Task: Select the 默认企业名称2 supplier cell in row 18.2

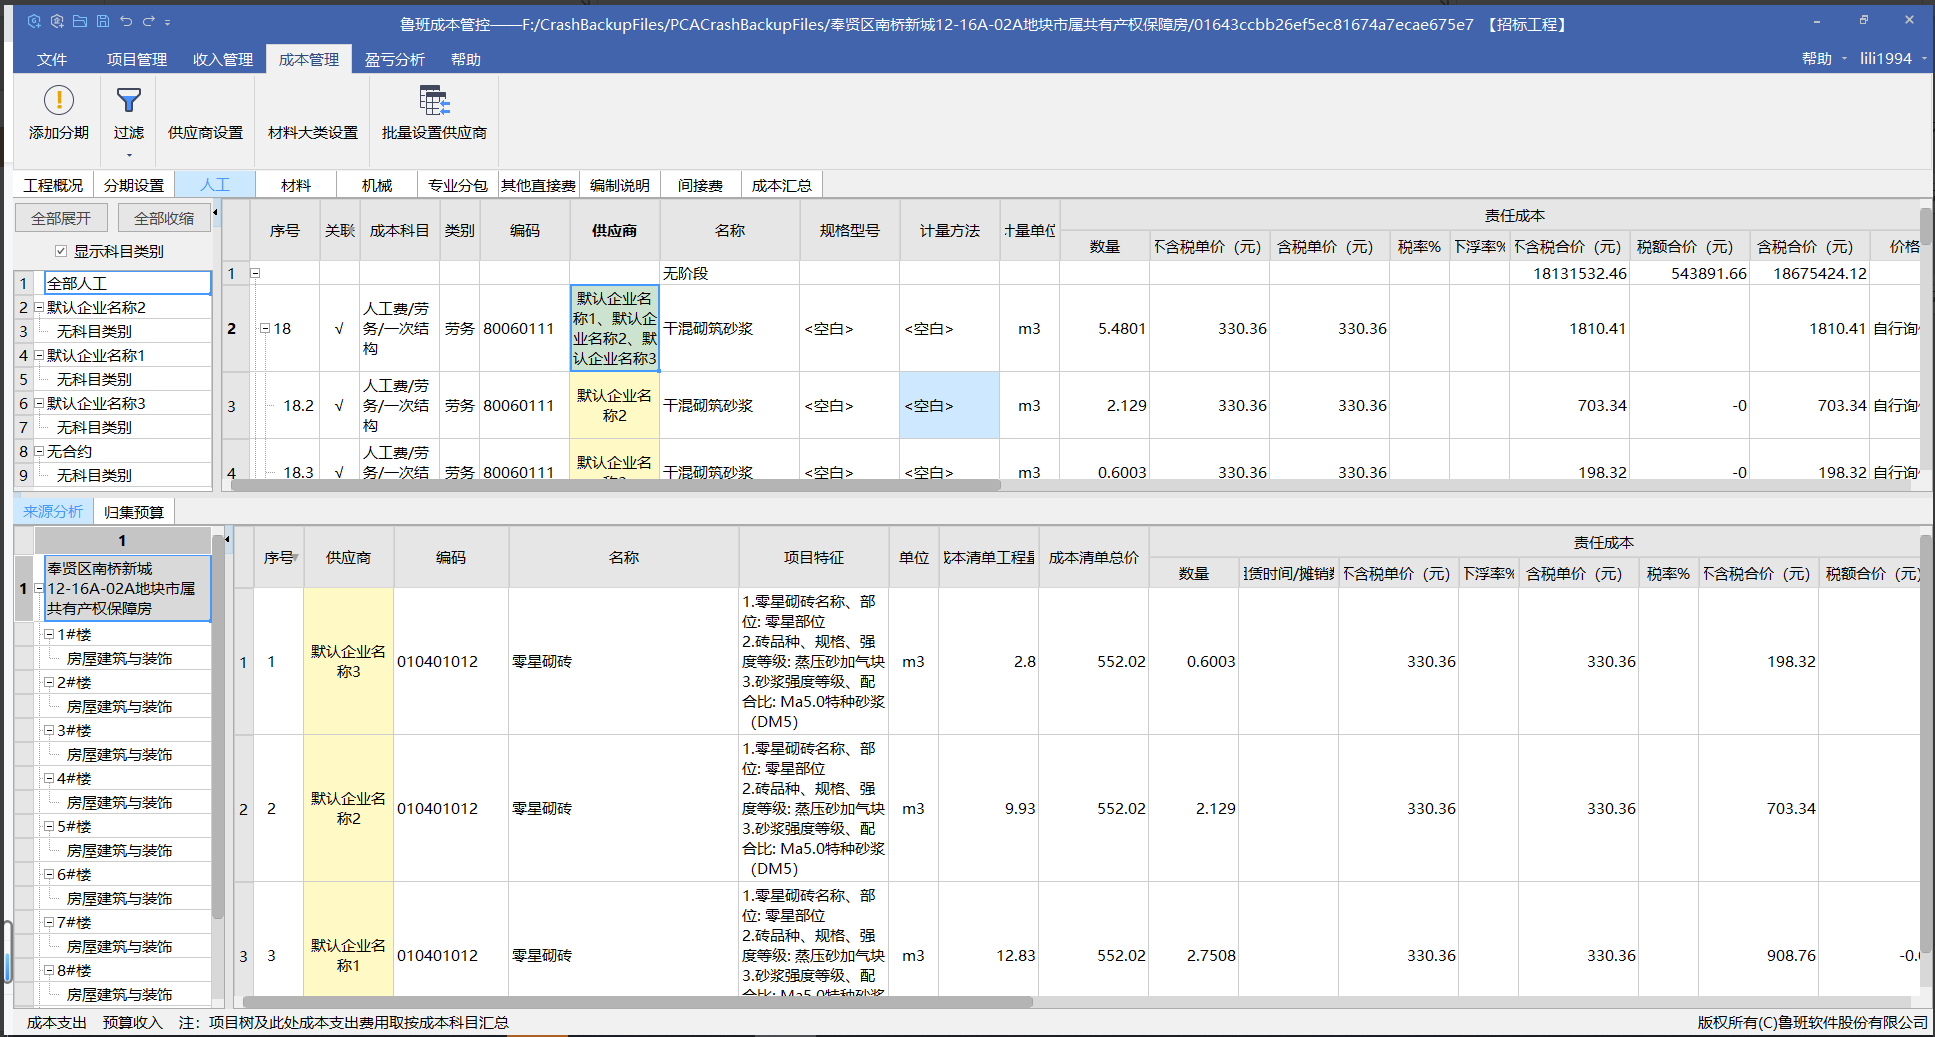Action: pos(614,405)
